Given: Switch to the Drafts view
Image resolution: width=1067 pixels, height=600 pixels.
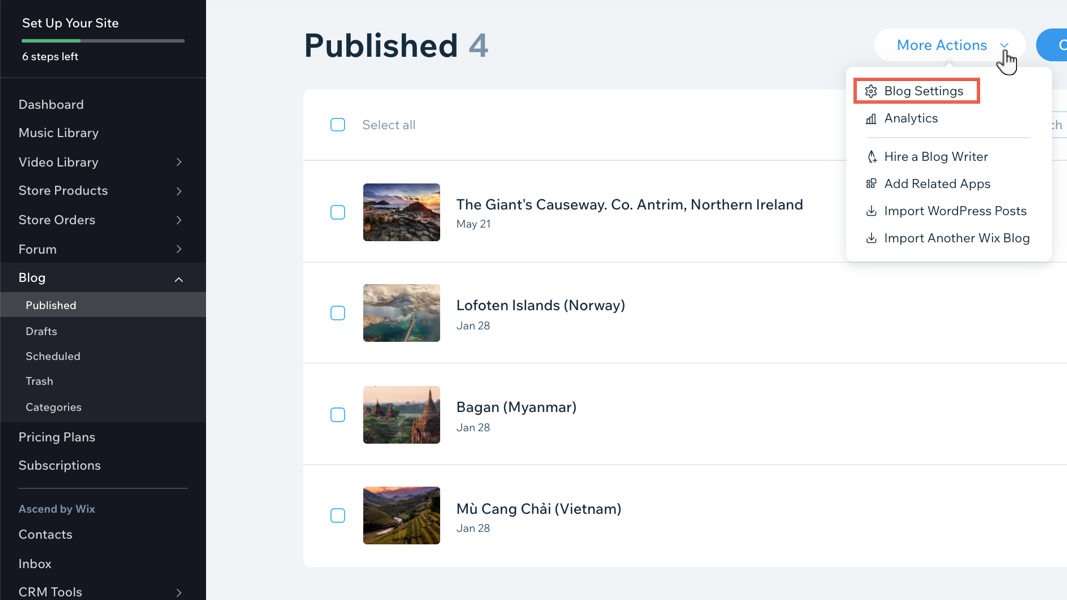Looking at the screenshot, I should point(43,331).
